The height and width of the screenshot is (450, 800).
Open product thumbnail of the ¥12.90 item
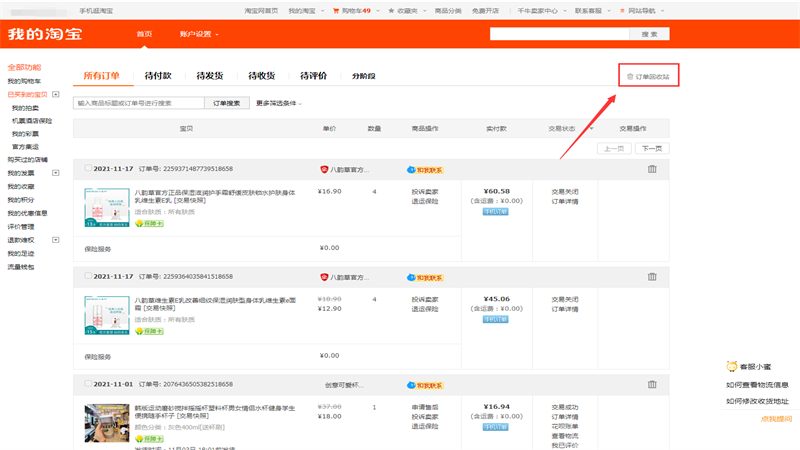(x=107, y=315)
